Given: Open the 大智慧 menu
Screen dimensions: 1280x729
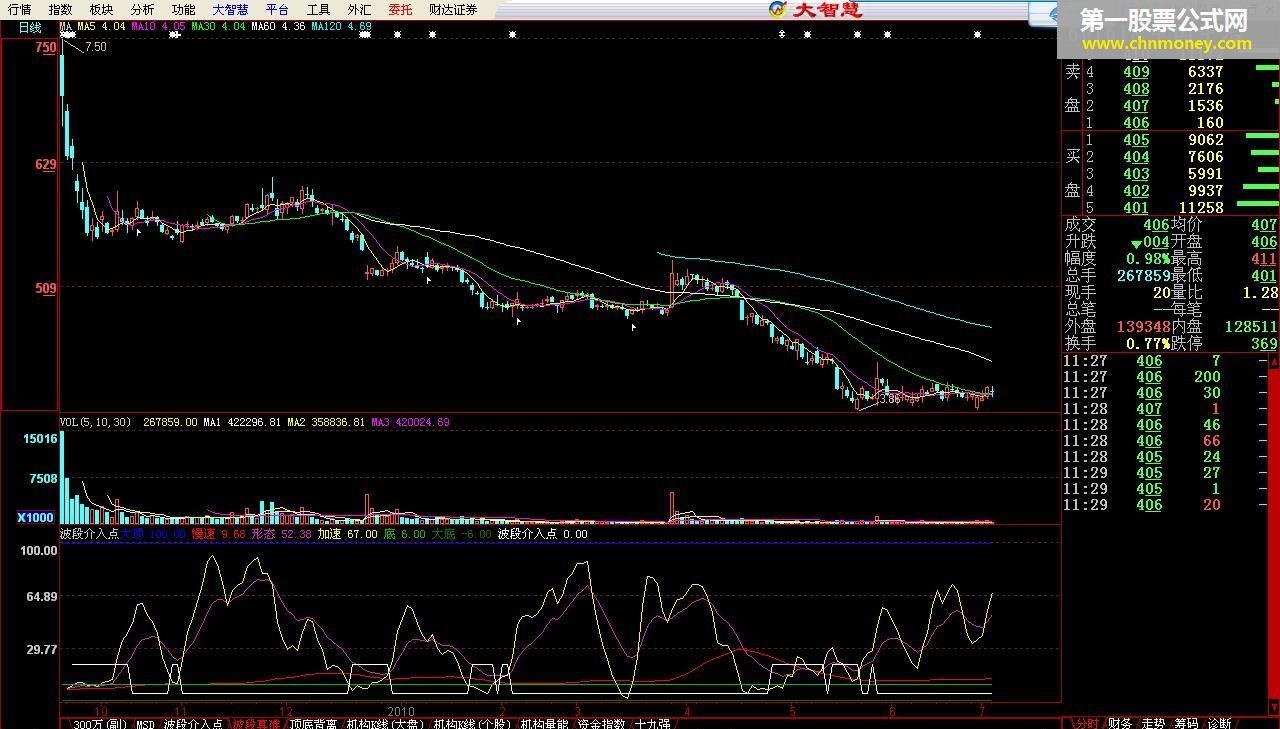Looking at the screenshot, I should [x=230, y=9].
